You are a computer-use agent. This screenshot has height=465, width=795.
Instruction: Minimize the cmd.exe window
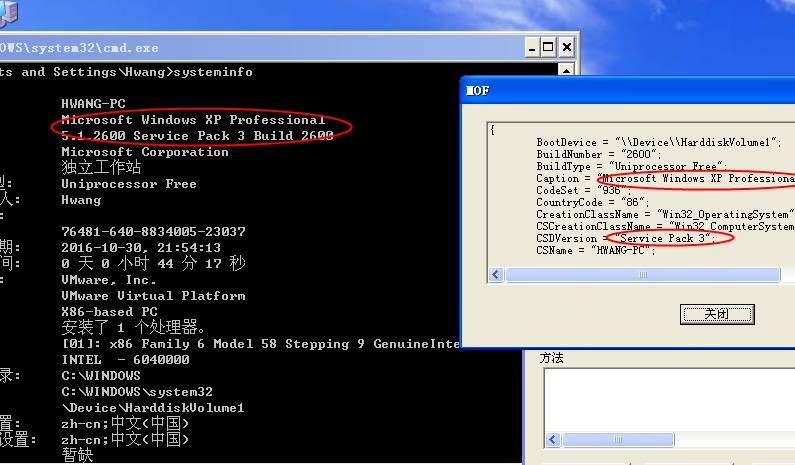[531, 48]
